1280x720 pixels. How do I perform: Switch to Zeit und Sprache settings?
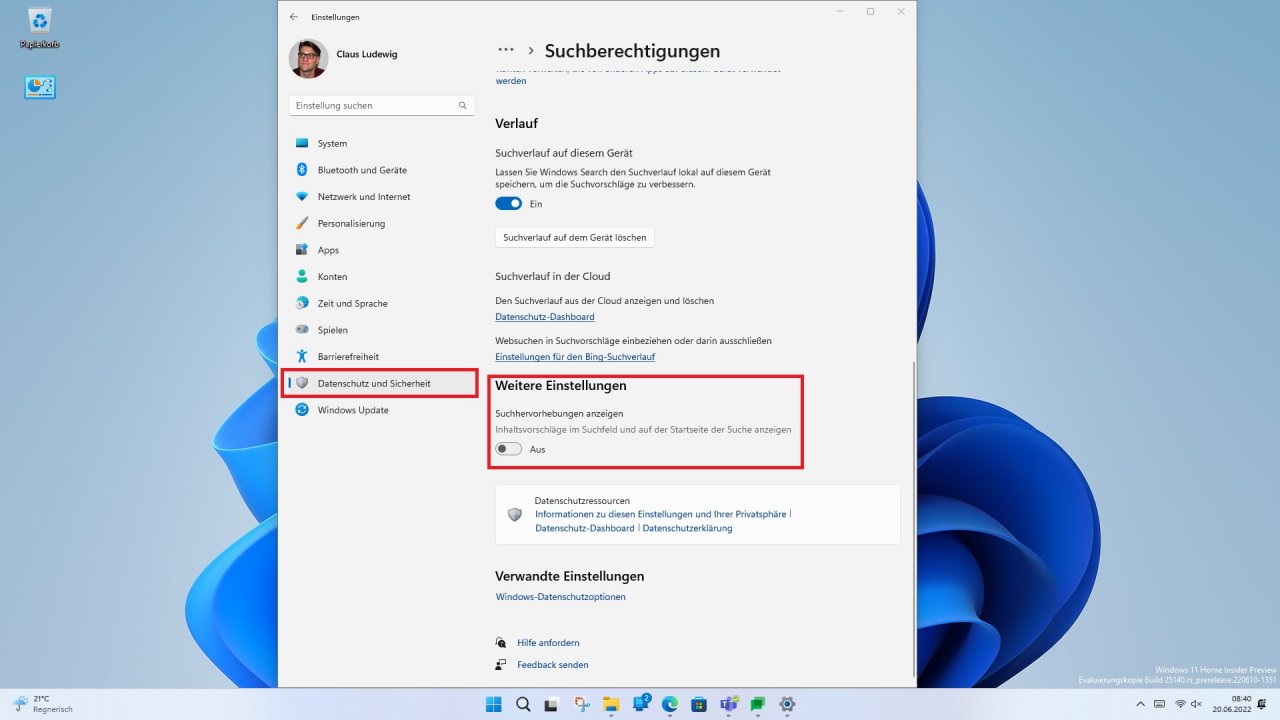tap(380, 303)
